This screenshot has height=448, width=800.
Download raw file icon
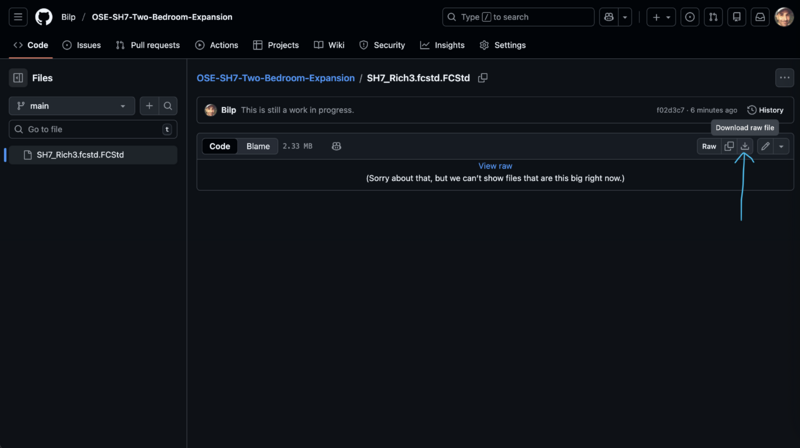[745, 146]
